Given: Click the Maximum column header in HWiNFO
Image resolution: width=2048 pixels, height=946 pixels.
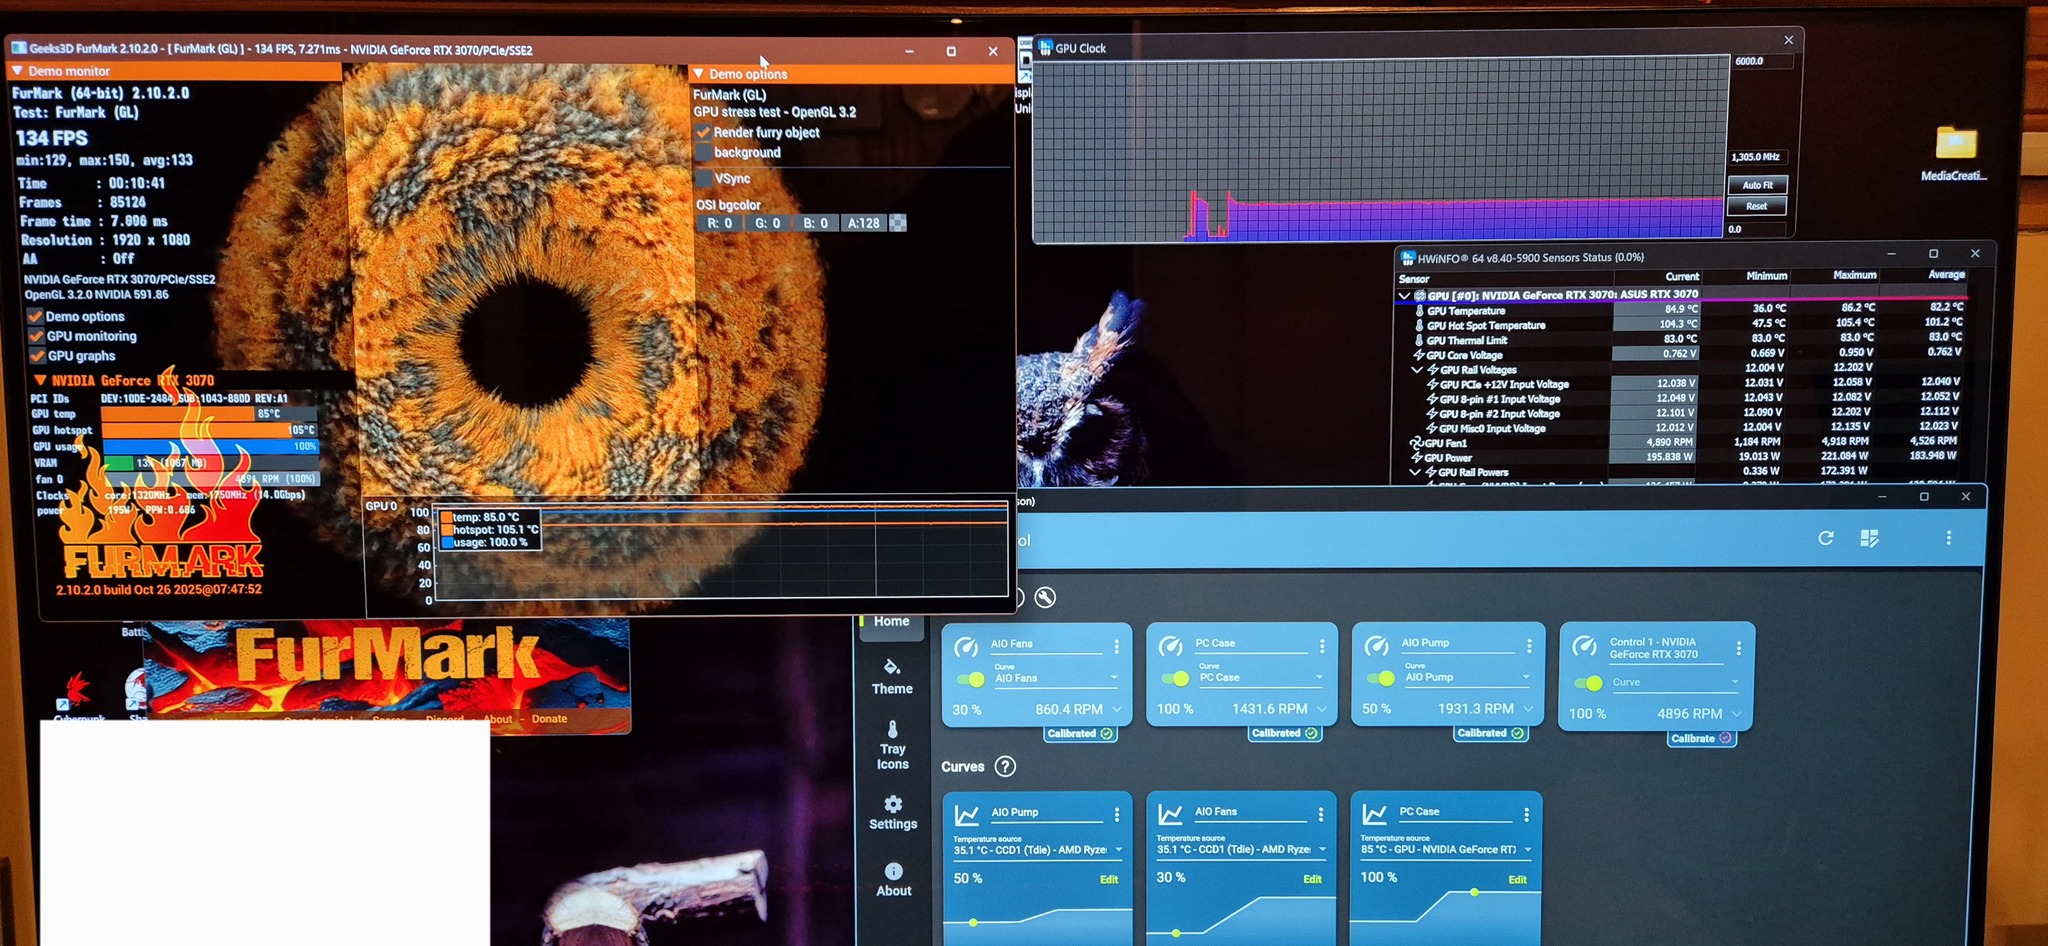Looking at the screenshot, I should coord(1855,276).
